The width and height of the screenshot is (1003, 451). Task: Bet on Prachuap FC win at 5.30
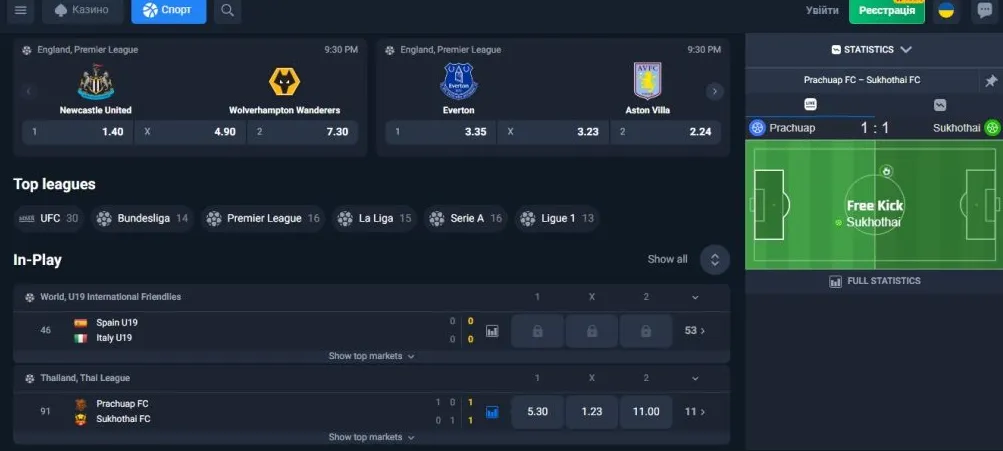537,412
